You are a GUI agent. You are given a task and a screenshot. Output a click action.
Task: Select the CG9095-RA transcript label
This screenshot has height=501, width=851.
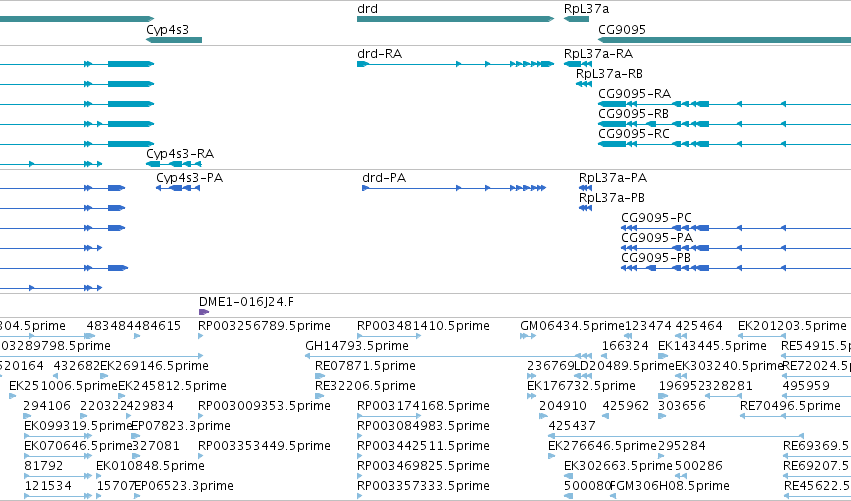click(x=634, y=94)
